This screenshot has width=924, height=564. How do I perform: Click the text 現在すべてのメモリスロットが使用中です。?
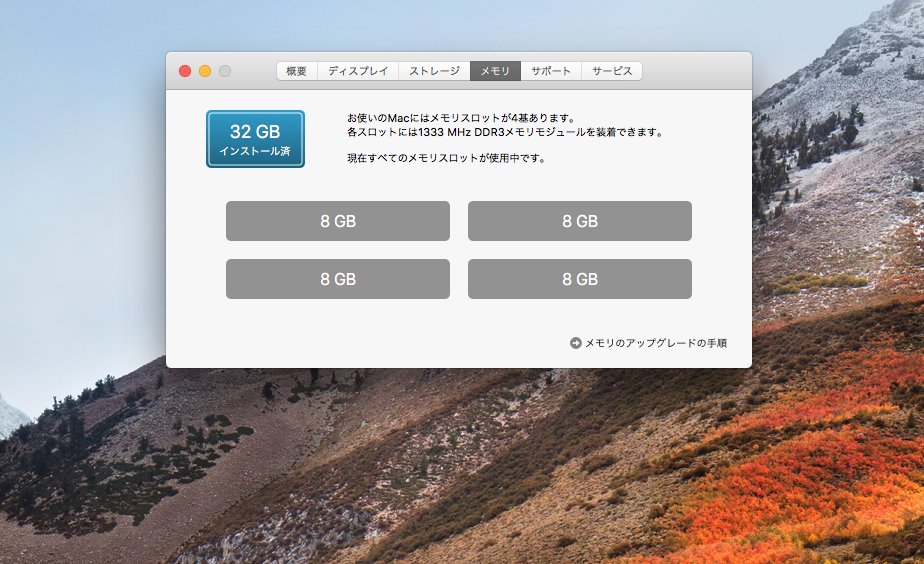pyautogui.click(x=447, y=158)
